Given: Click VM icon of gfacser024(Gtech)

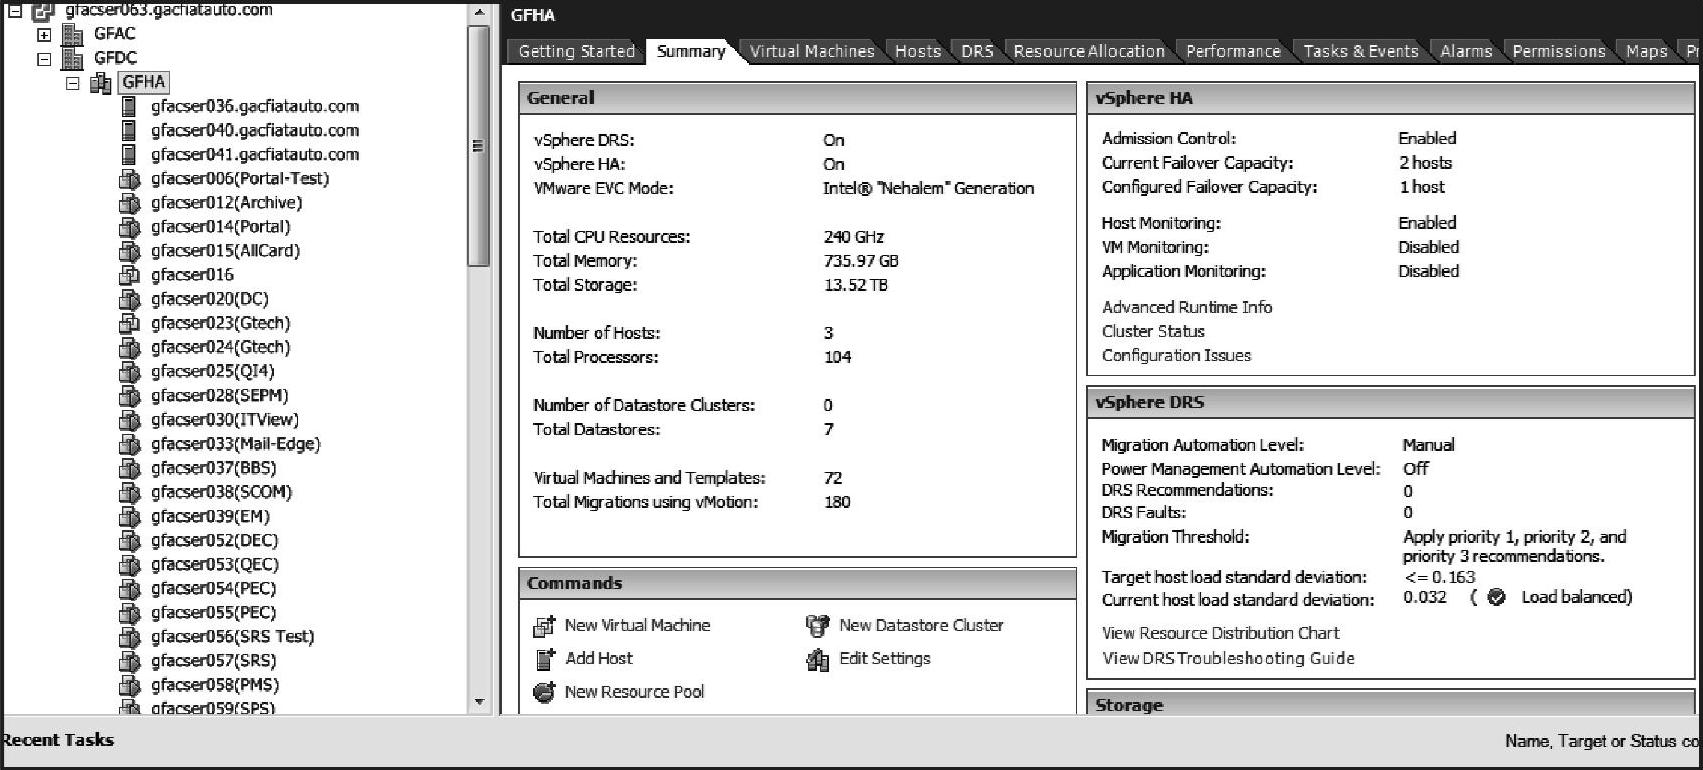Looking at the screenshot, I should pyautogui.click(x=129, y=348).
